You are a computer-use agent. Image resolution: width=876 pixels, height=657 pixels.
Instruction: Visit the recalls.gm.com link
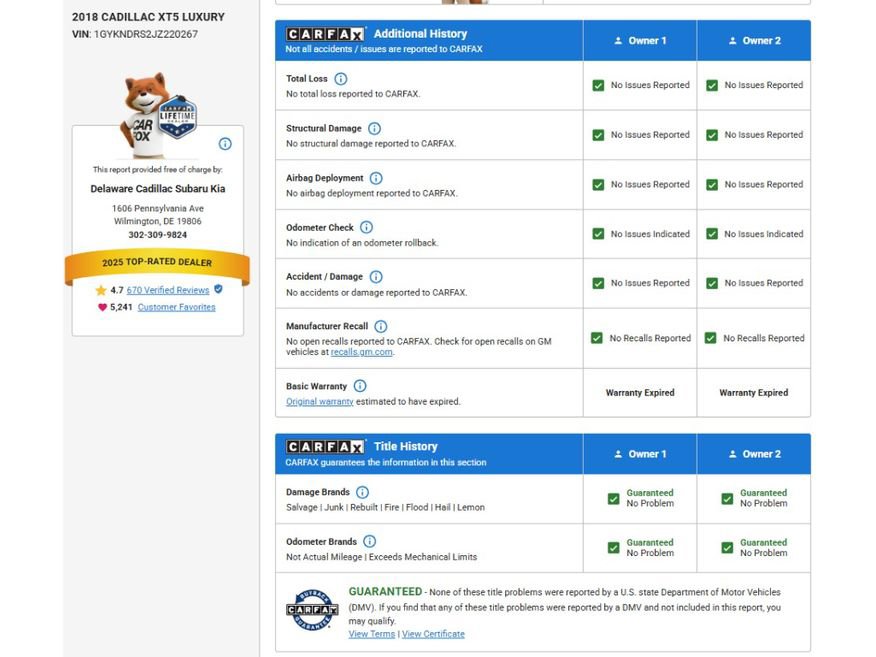click(361, 352)
